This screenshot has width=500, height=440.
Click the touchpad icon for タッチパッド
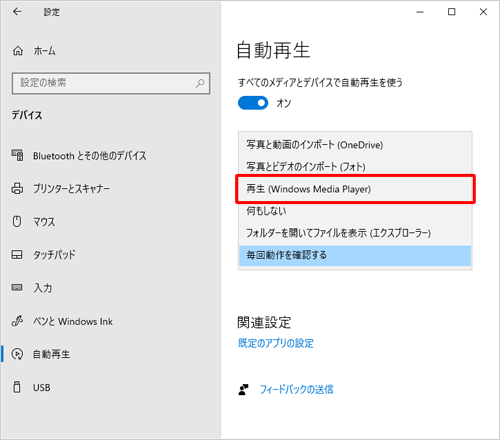[17, 255]
